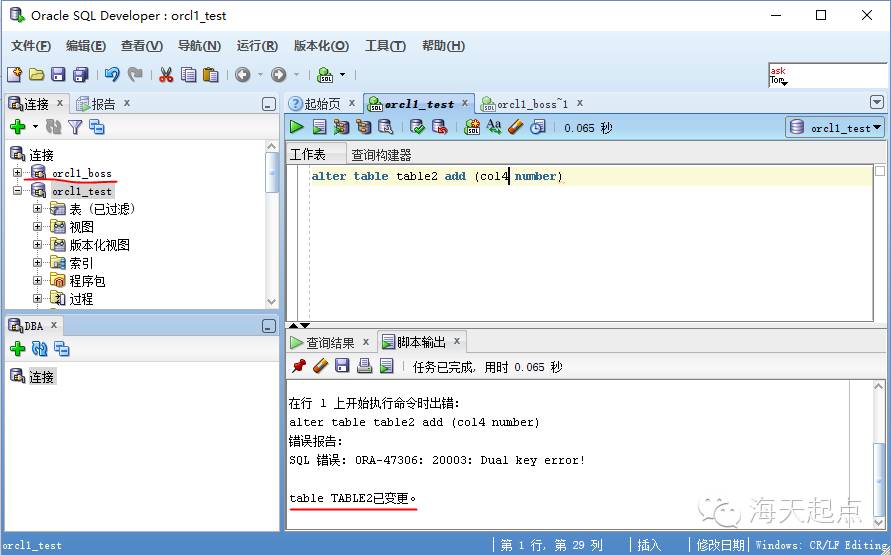Click the Save All icon

81,74
